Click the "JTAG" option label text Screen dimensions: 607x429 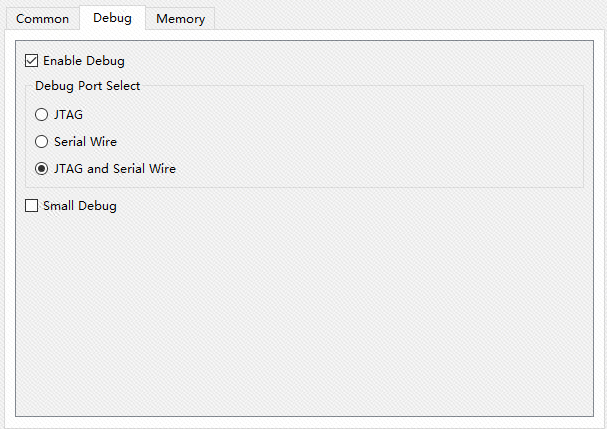(x=68, y=115)
